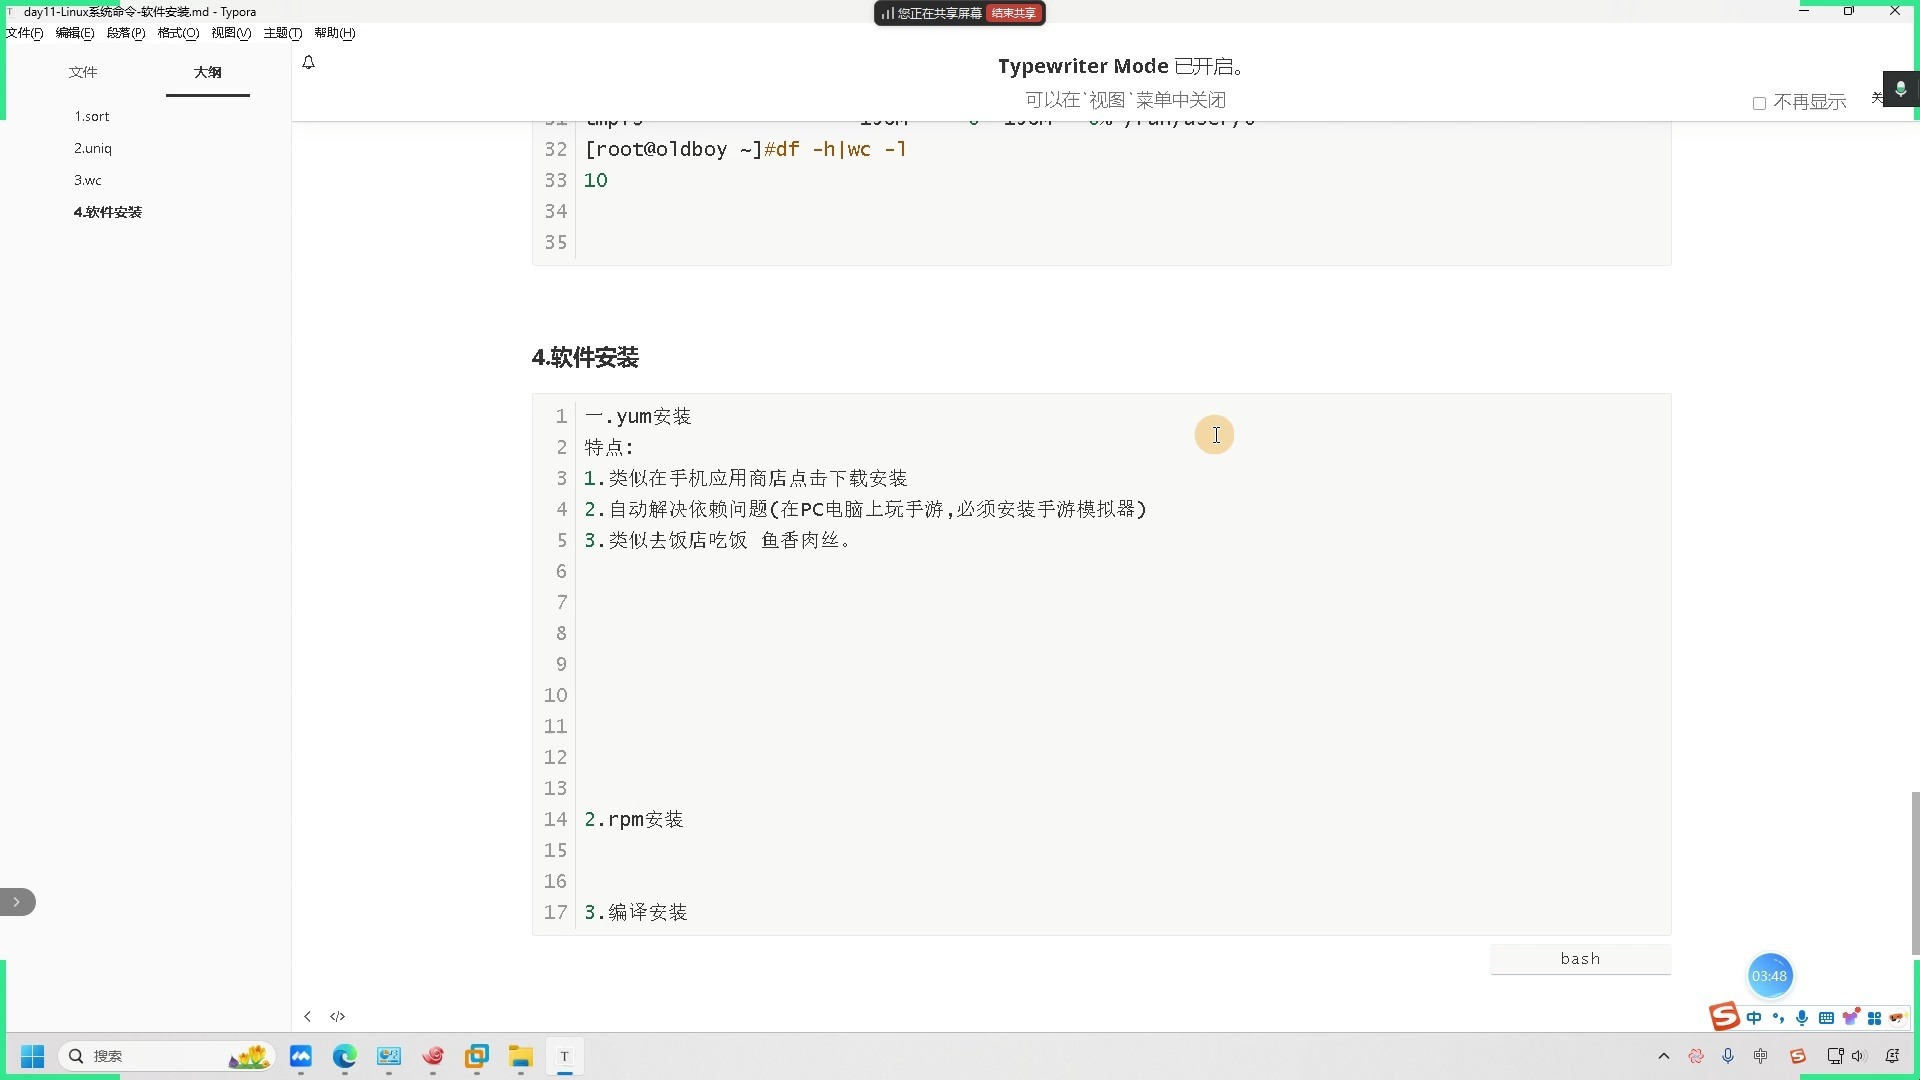Open VMware Workstation in taskbar

click(x=477, y=1056)
